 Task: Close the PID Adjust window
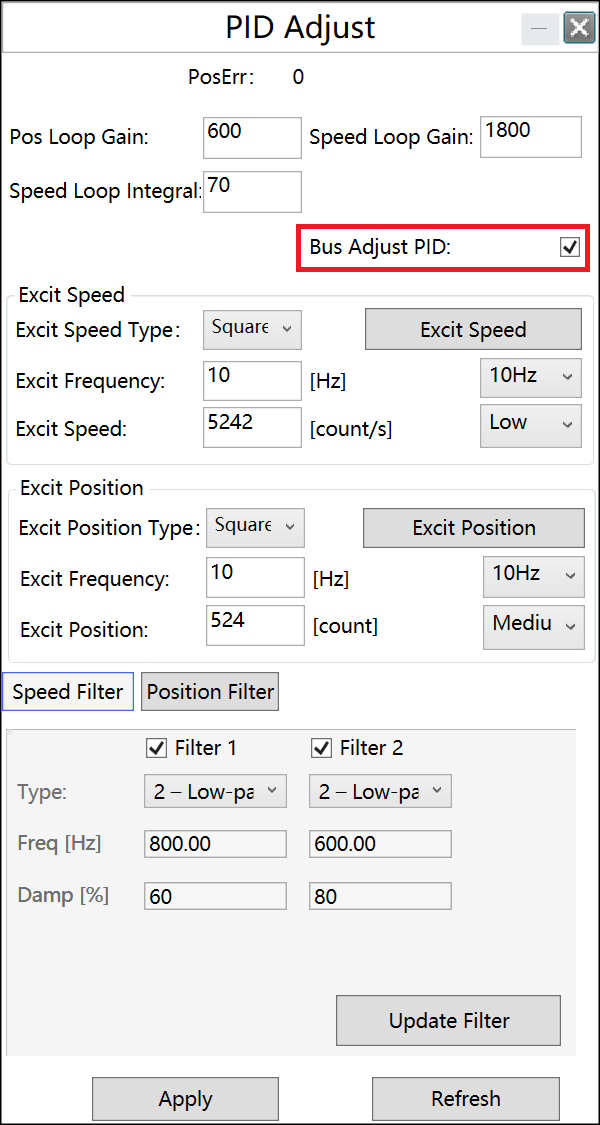coord(578,28)
